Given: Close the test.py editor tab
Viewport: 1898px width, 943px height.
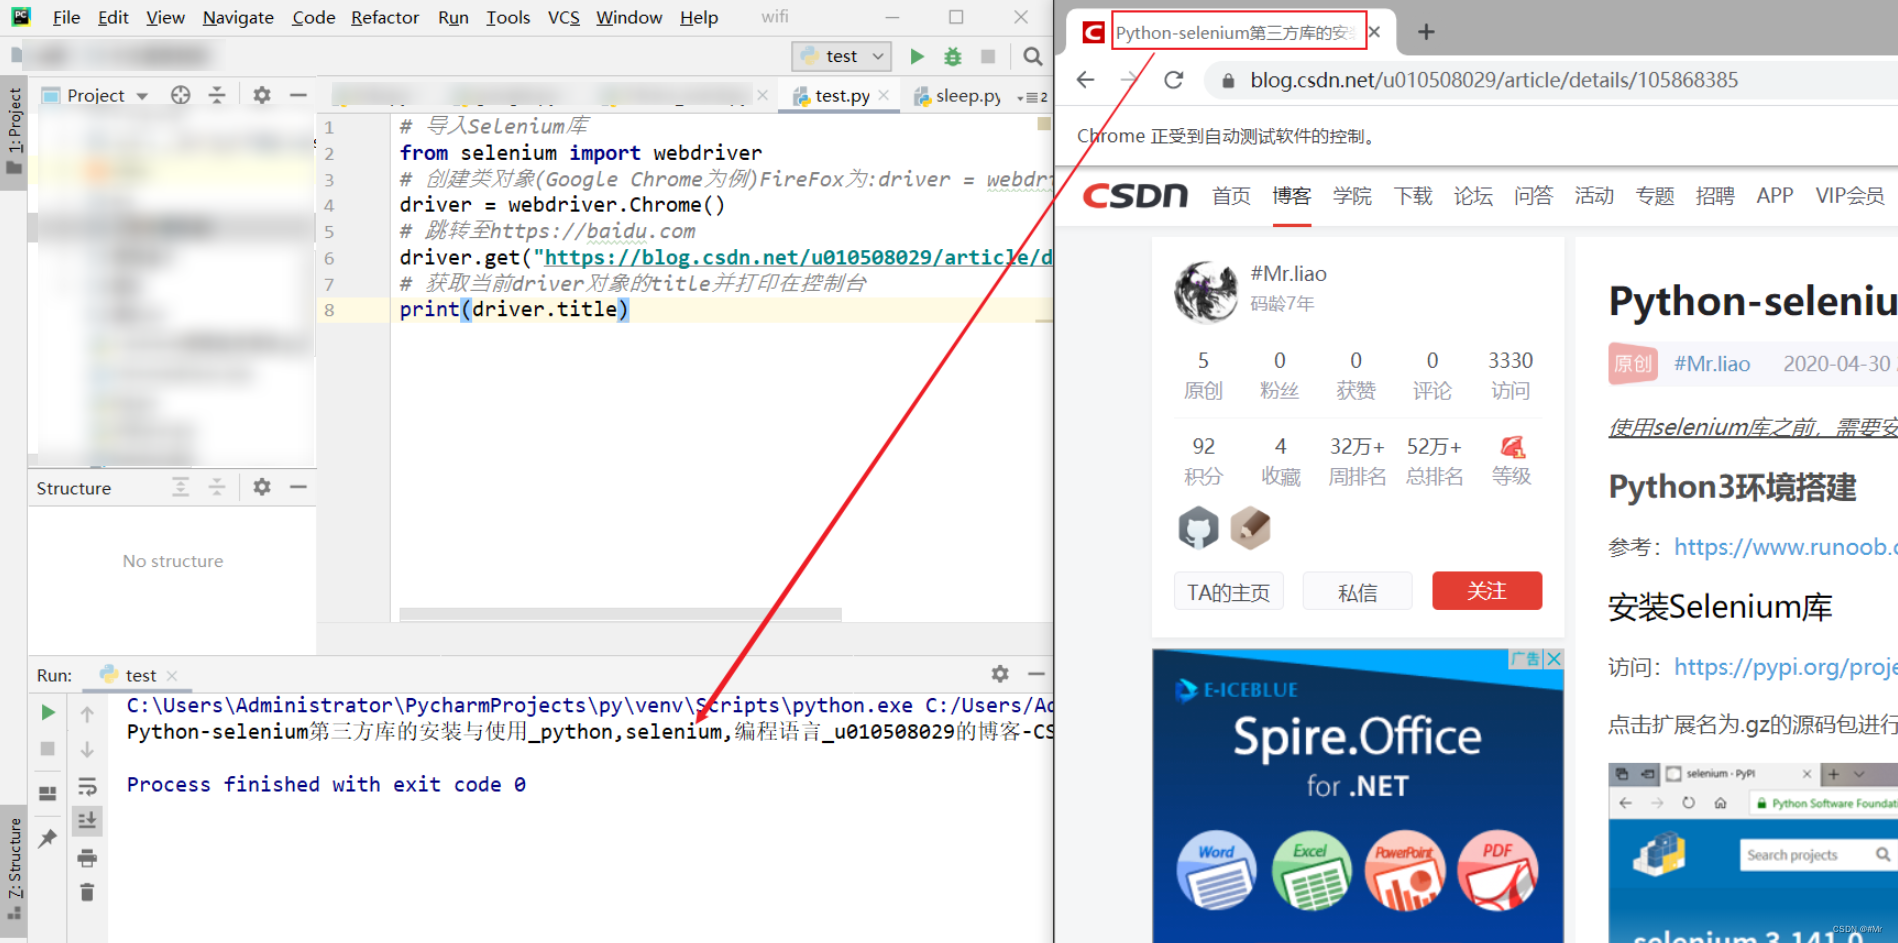Looking at the screenshot, I should coord(884,95).
